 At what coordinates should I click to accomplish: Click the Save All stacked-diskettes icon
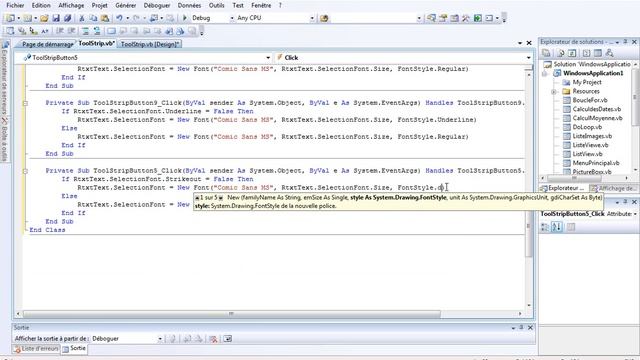tap(67, 18)
